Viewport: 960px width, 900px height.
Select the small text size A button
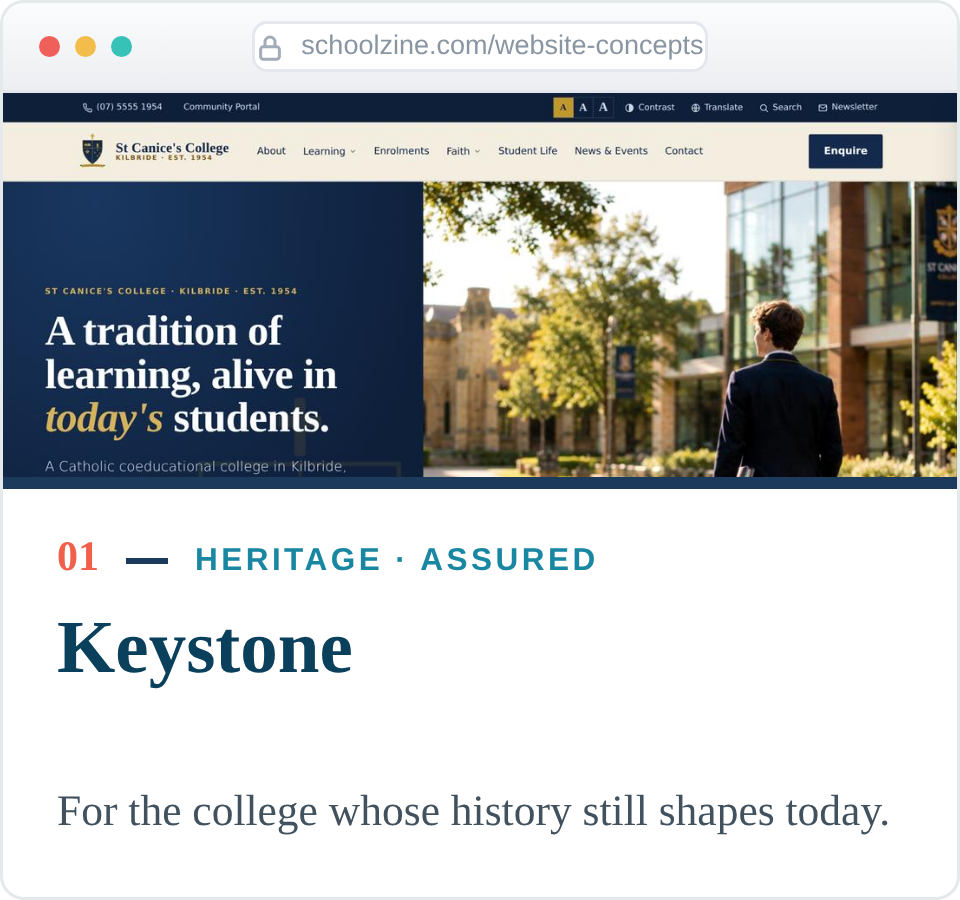tap(563, 107)
